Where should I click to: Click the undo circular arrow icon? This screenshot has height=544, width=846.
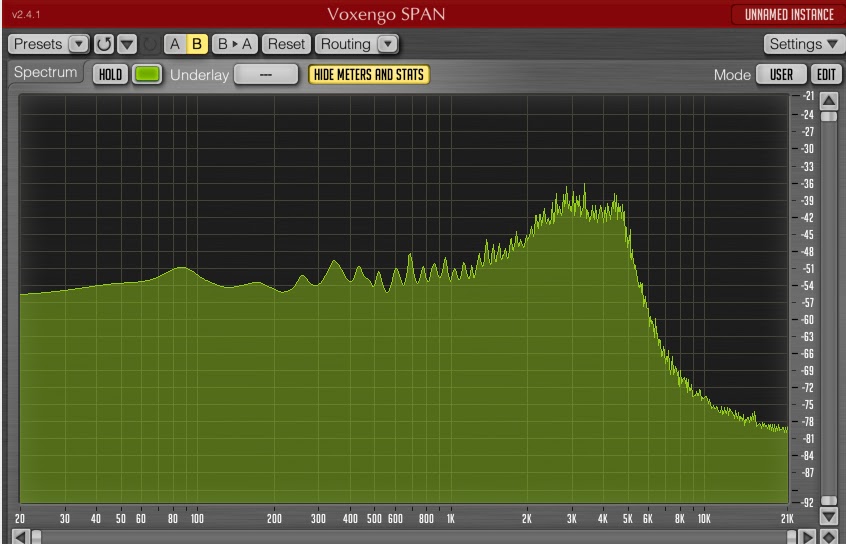coord(104,44)
